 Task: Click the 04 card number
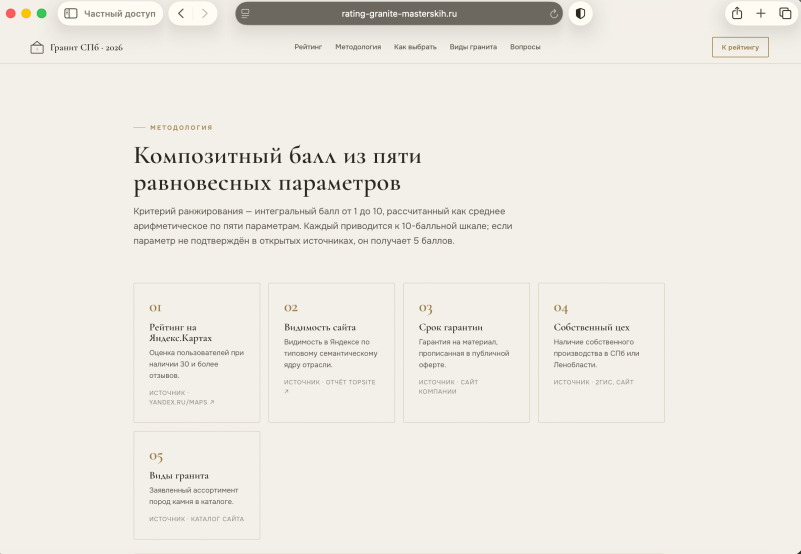pos(561,308)
